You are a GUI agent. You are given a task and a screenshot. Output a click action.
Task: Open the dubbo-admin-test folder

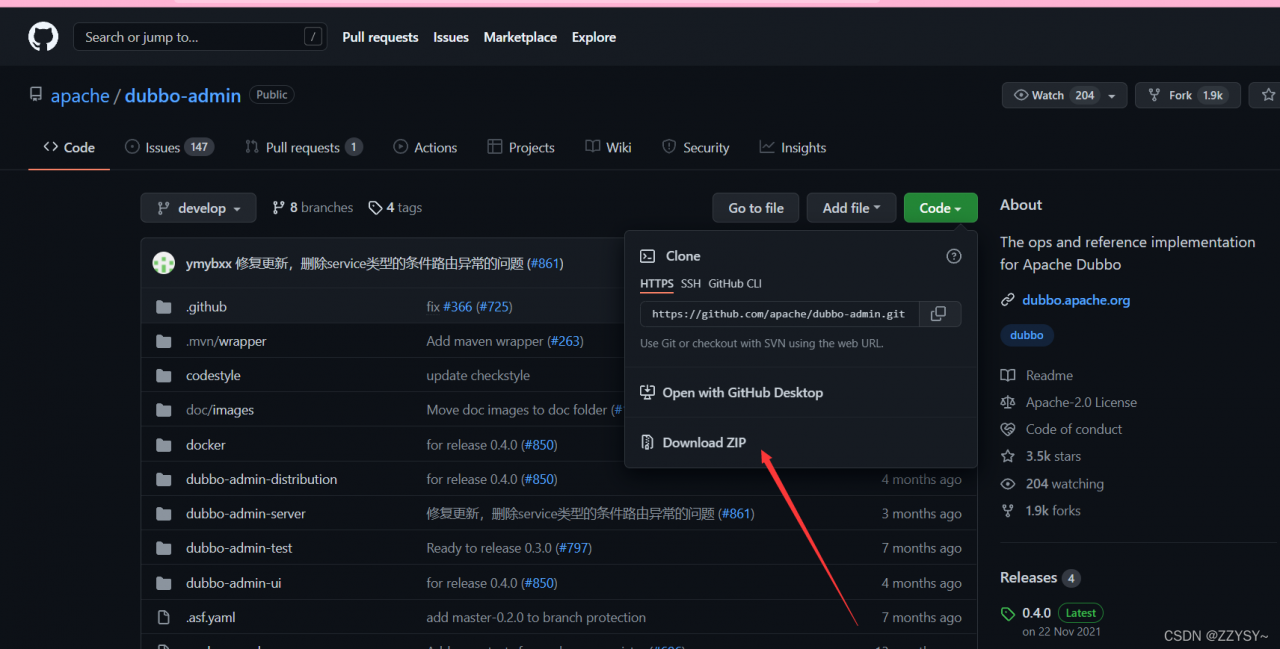[239, 548]
